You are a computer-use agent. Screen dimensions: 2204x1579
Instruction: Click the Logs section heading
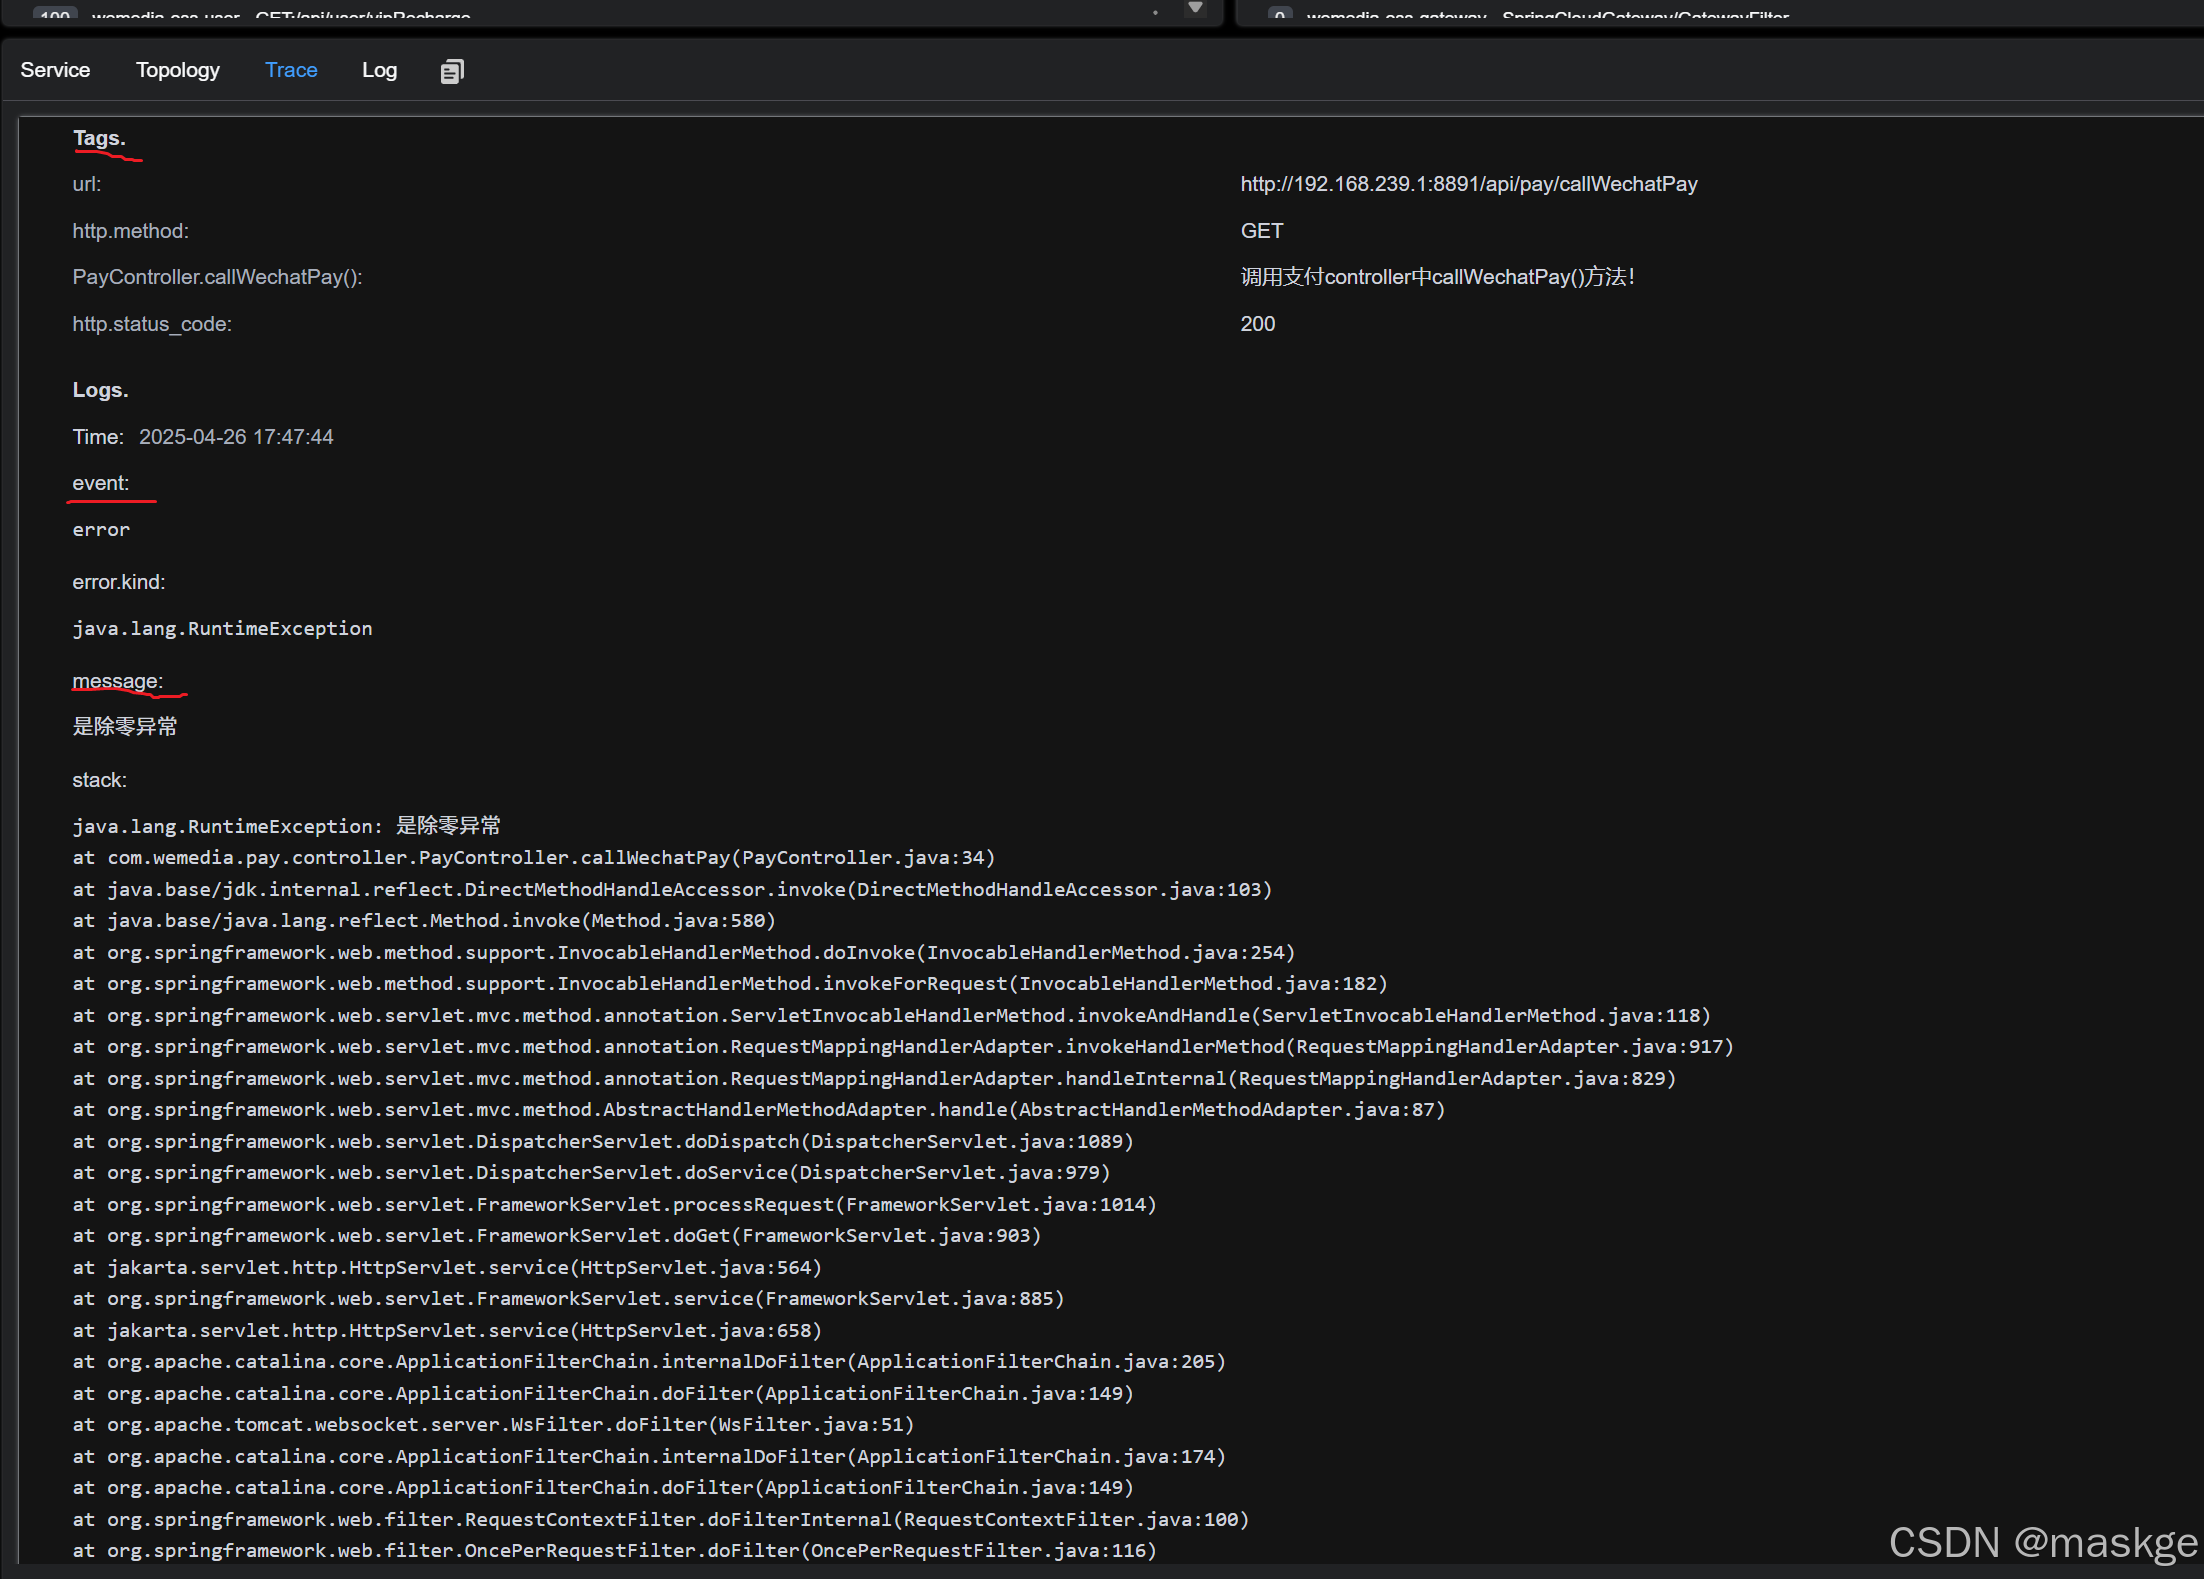coord(100,390)
